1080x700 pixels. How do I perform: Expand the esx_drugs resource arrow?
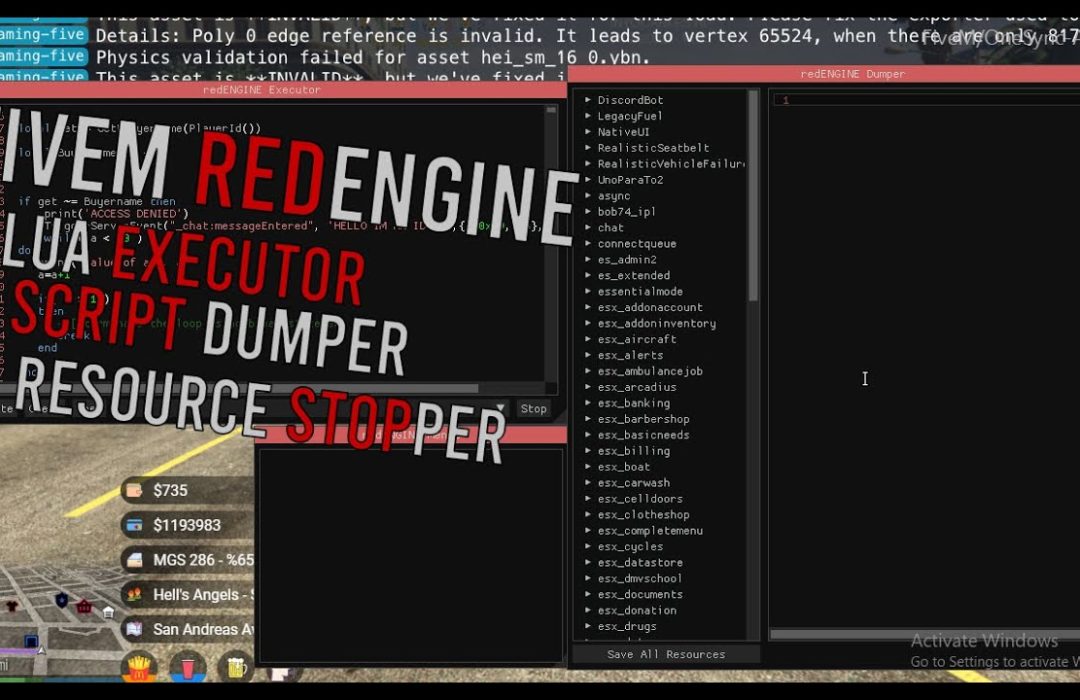click(x=588, y=626)
